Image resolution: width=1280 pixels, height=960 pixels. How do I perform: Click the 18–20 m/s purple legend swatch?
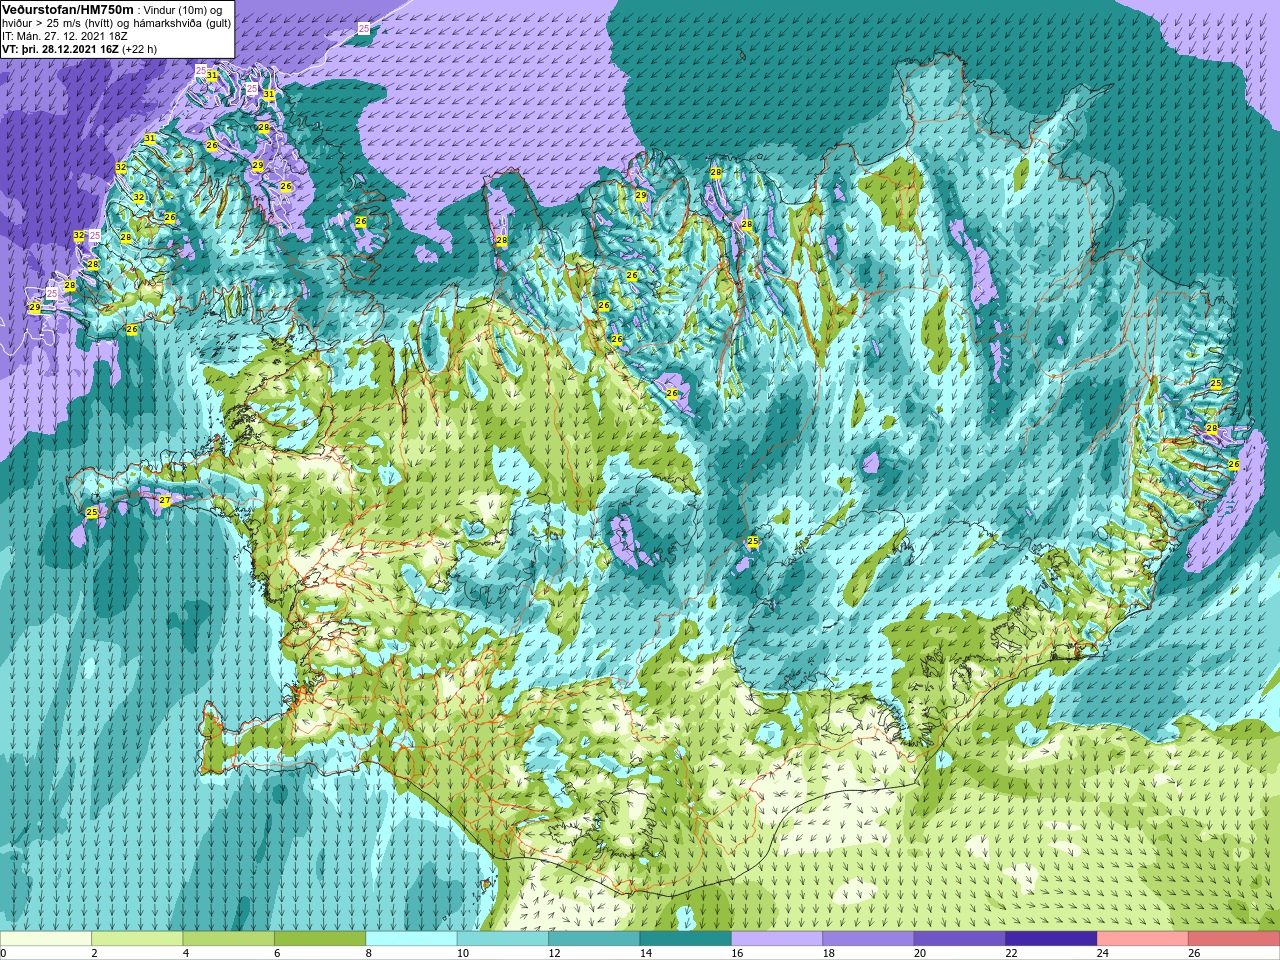[868, 939]
